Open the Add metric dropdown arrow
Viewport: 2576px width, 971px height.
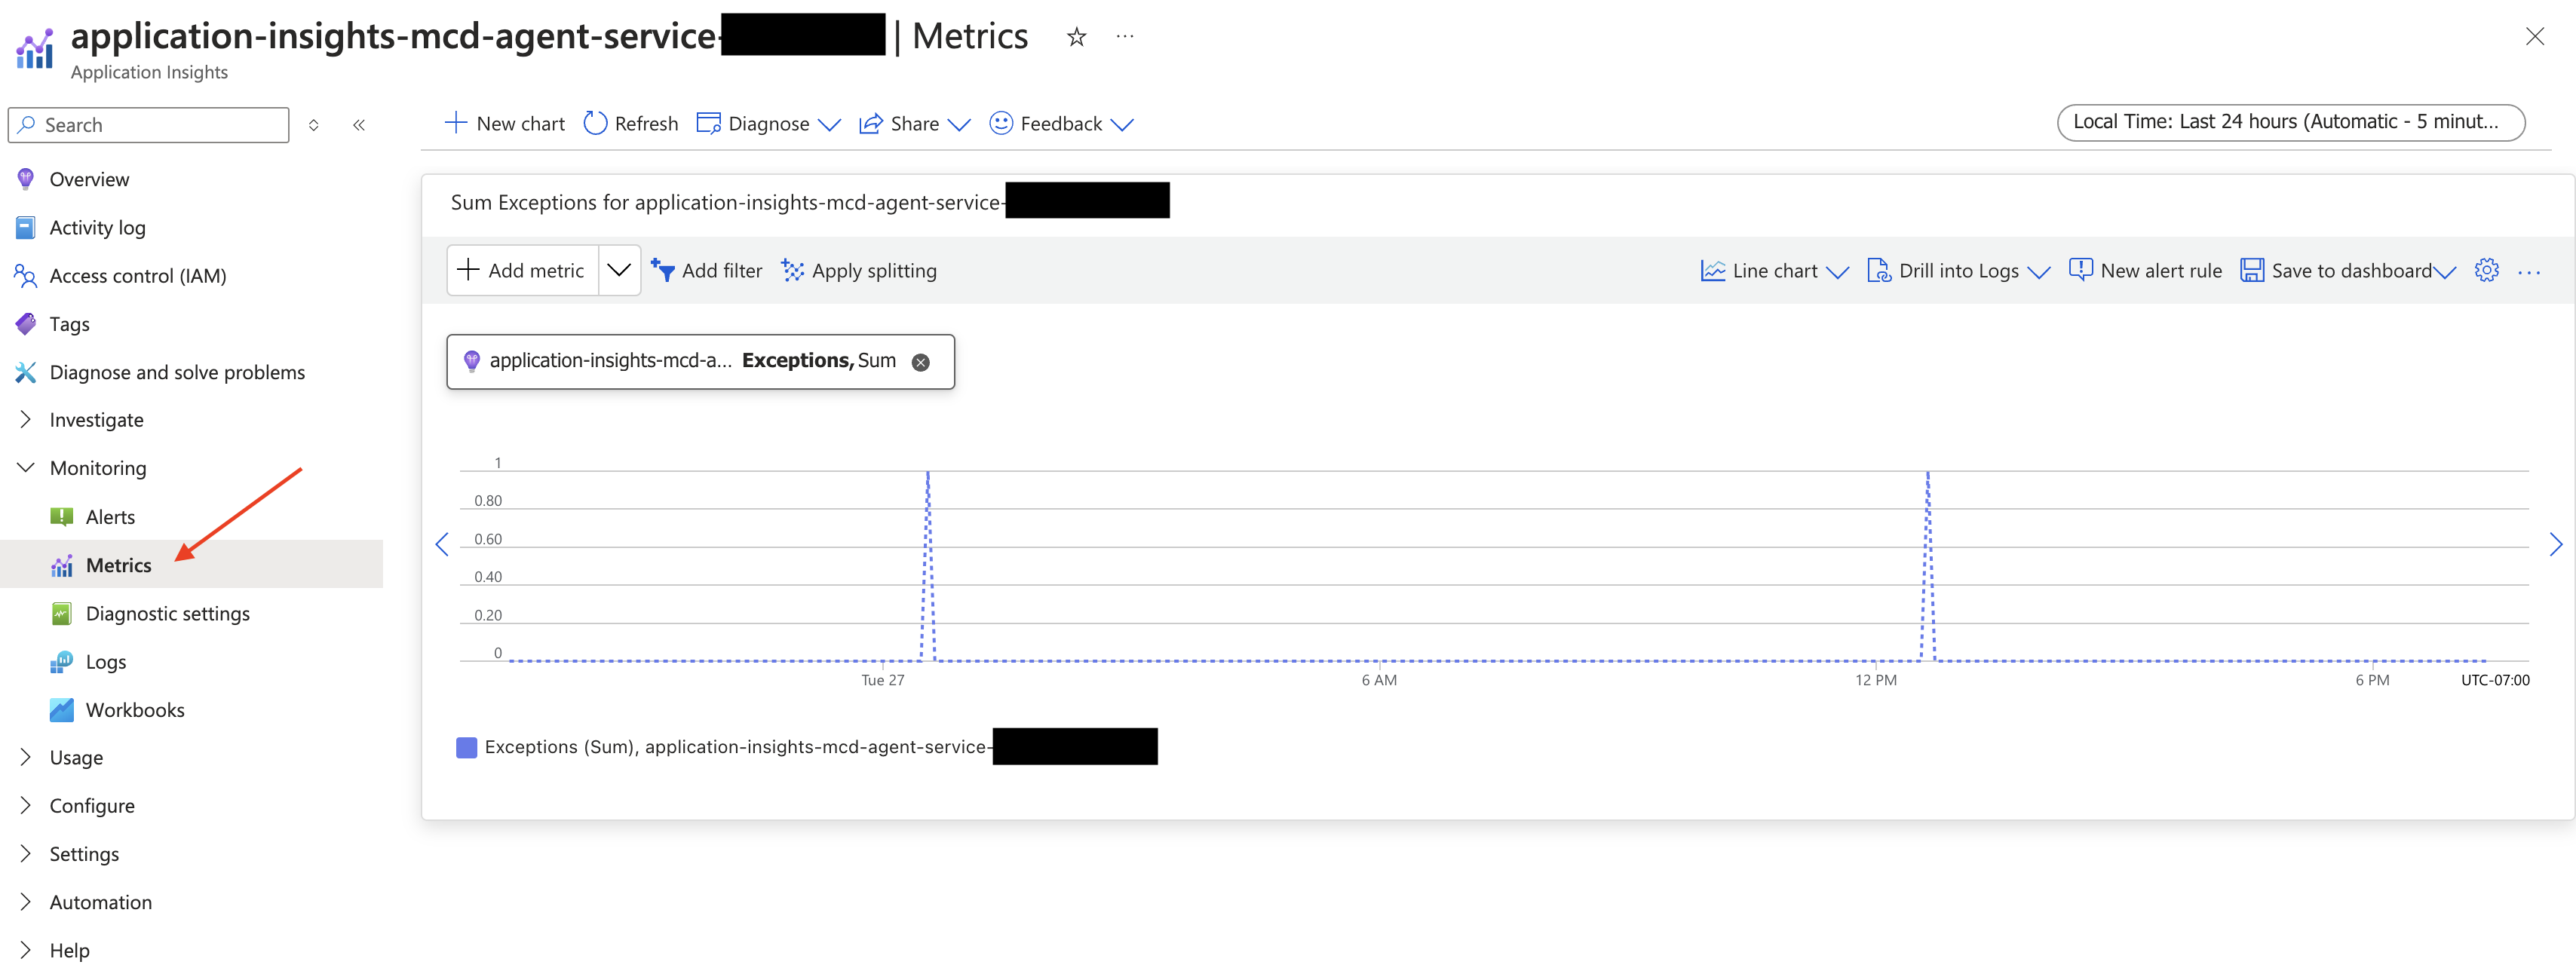point(619,270)
